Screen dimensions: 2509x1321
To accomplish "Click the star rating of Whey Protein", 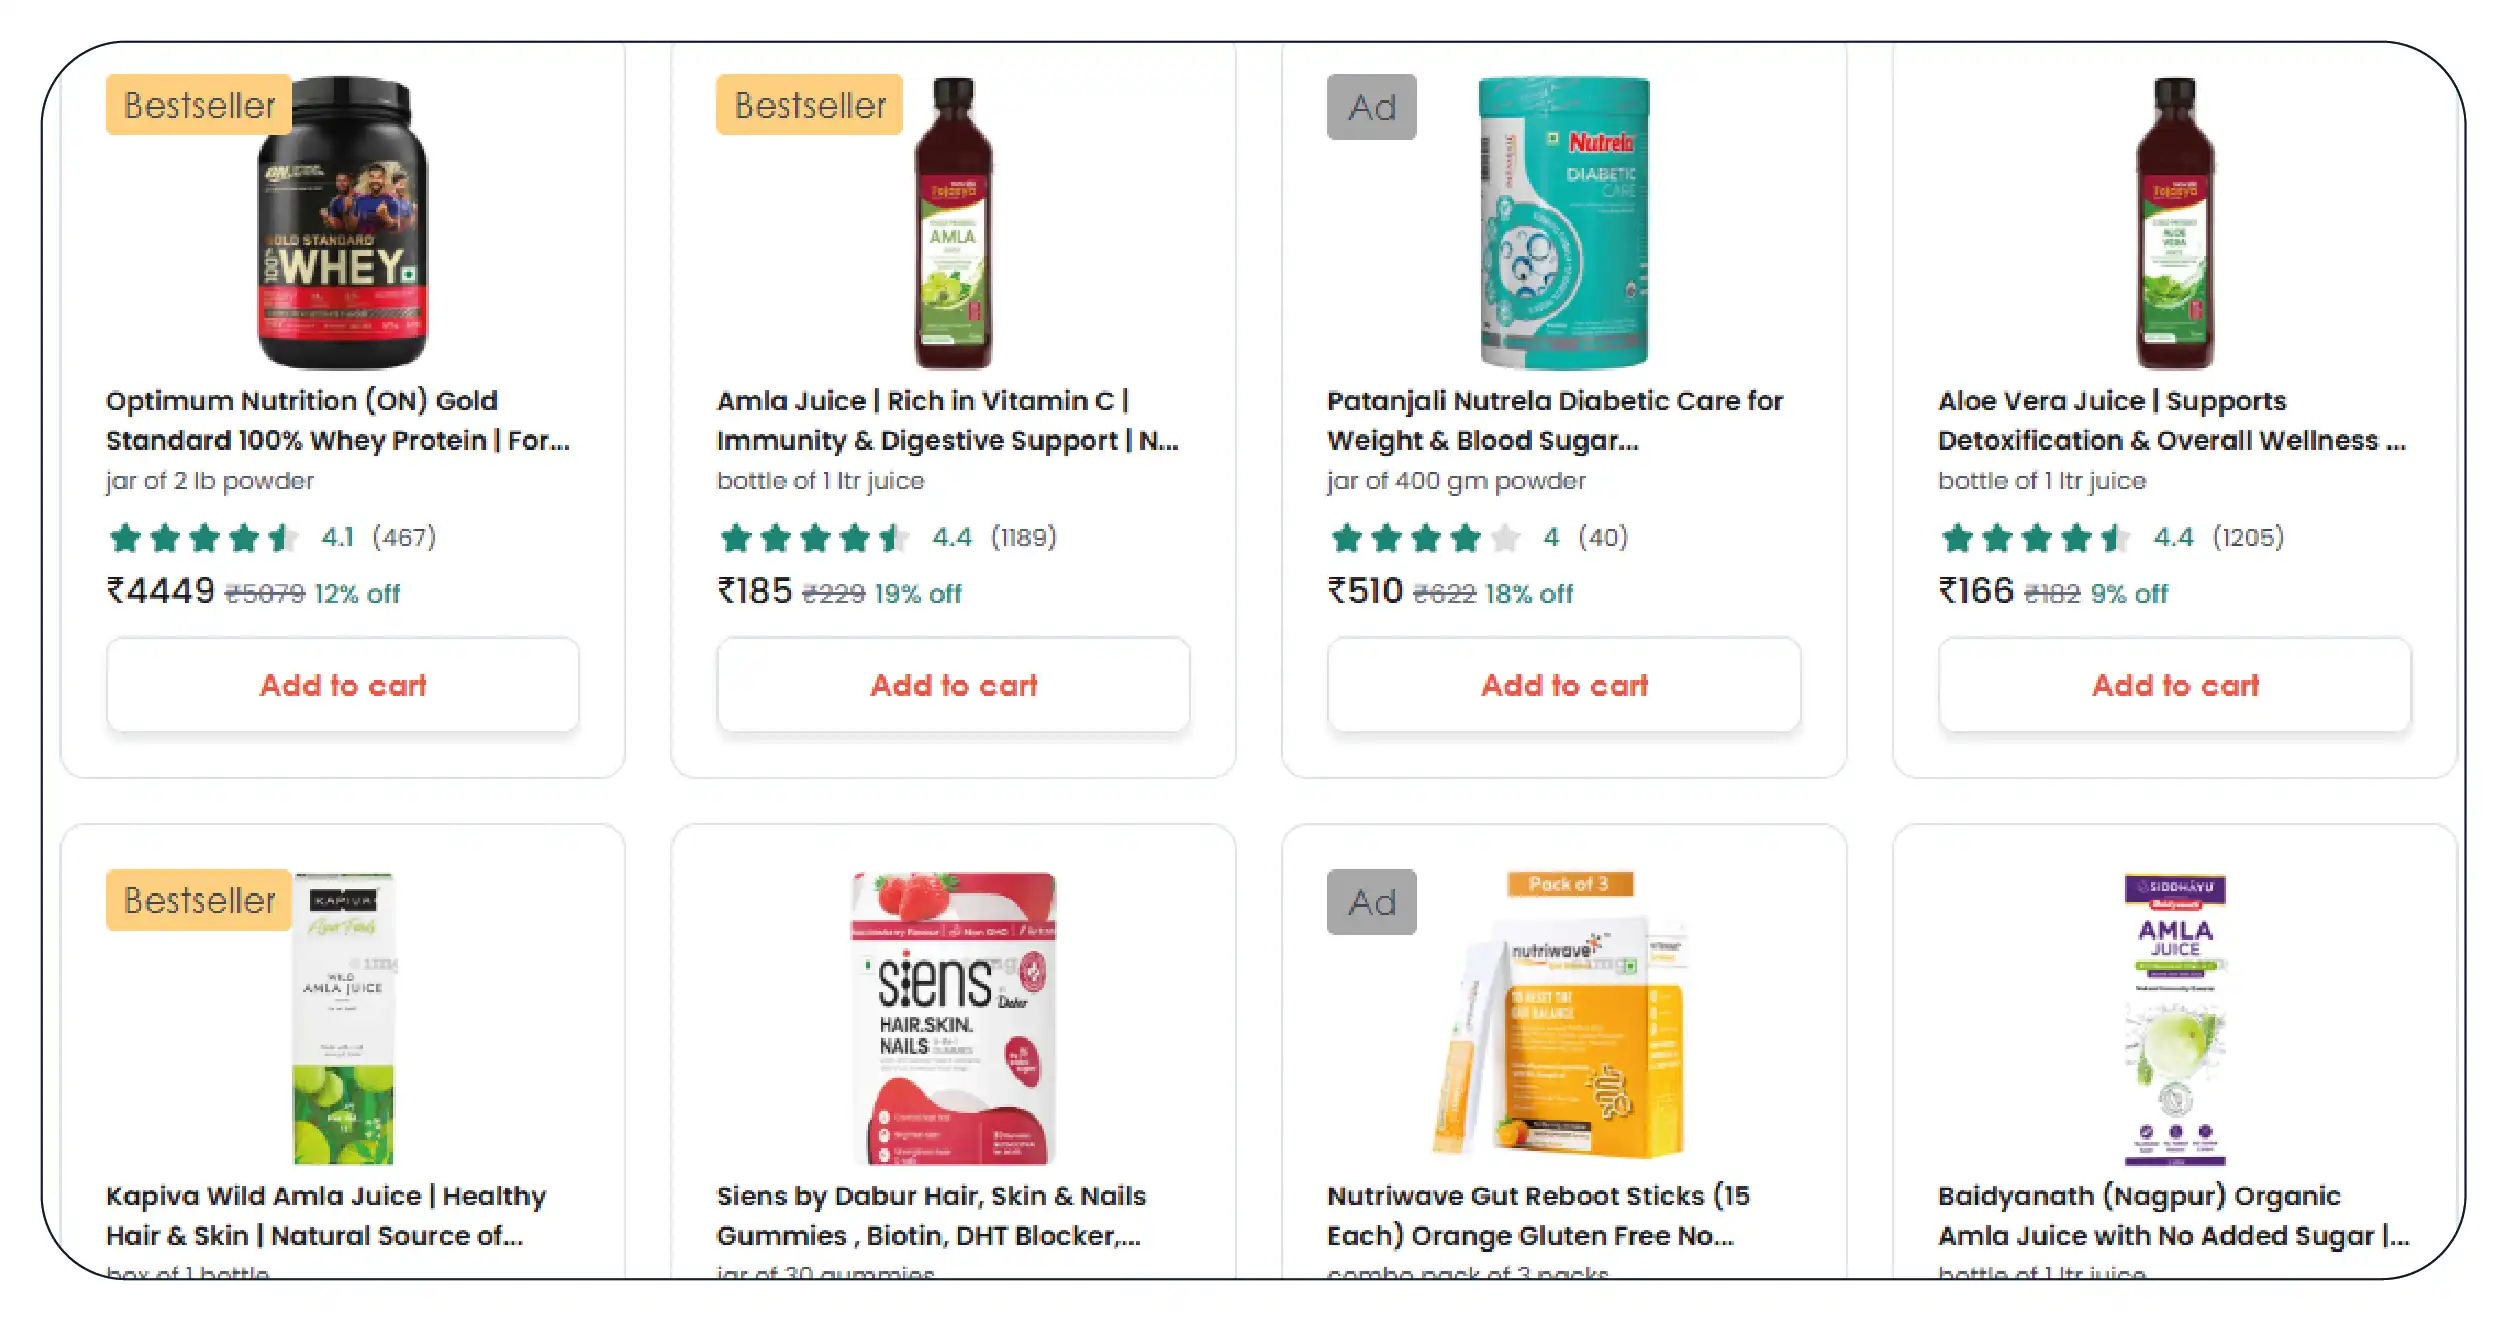I will click(272, 538).
